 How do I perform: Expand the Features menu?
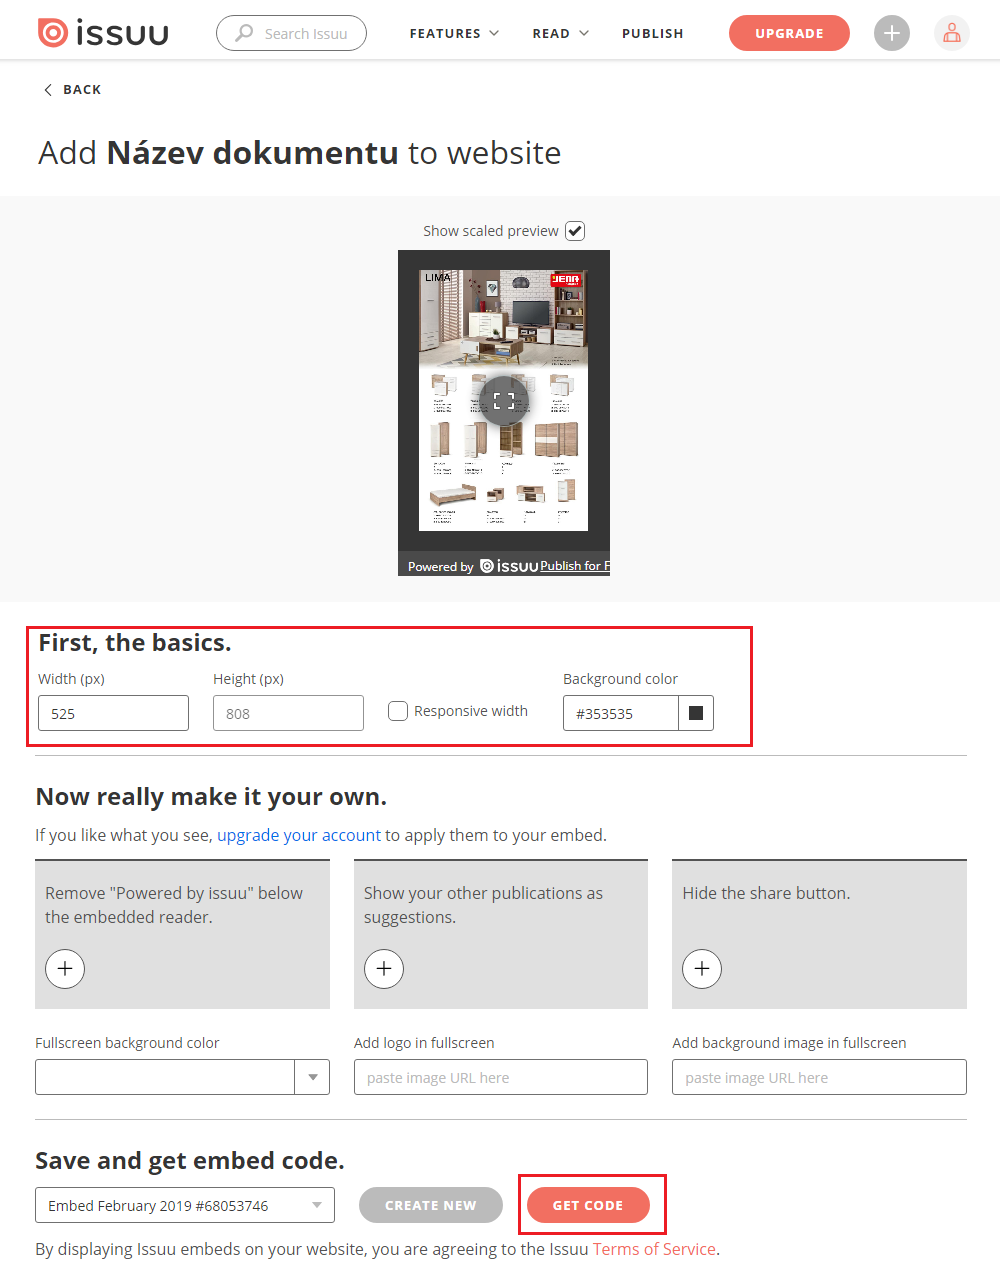(454, 33)
